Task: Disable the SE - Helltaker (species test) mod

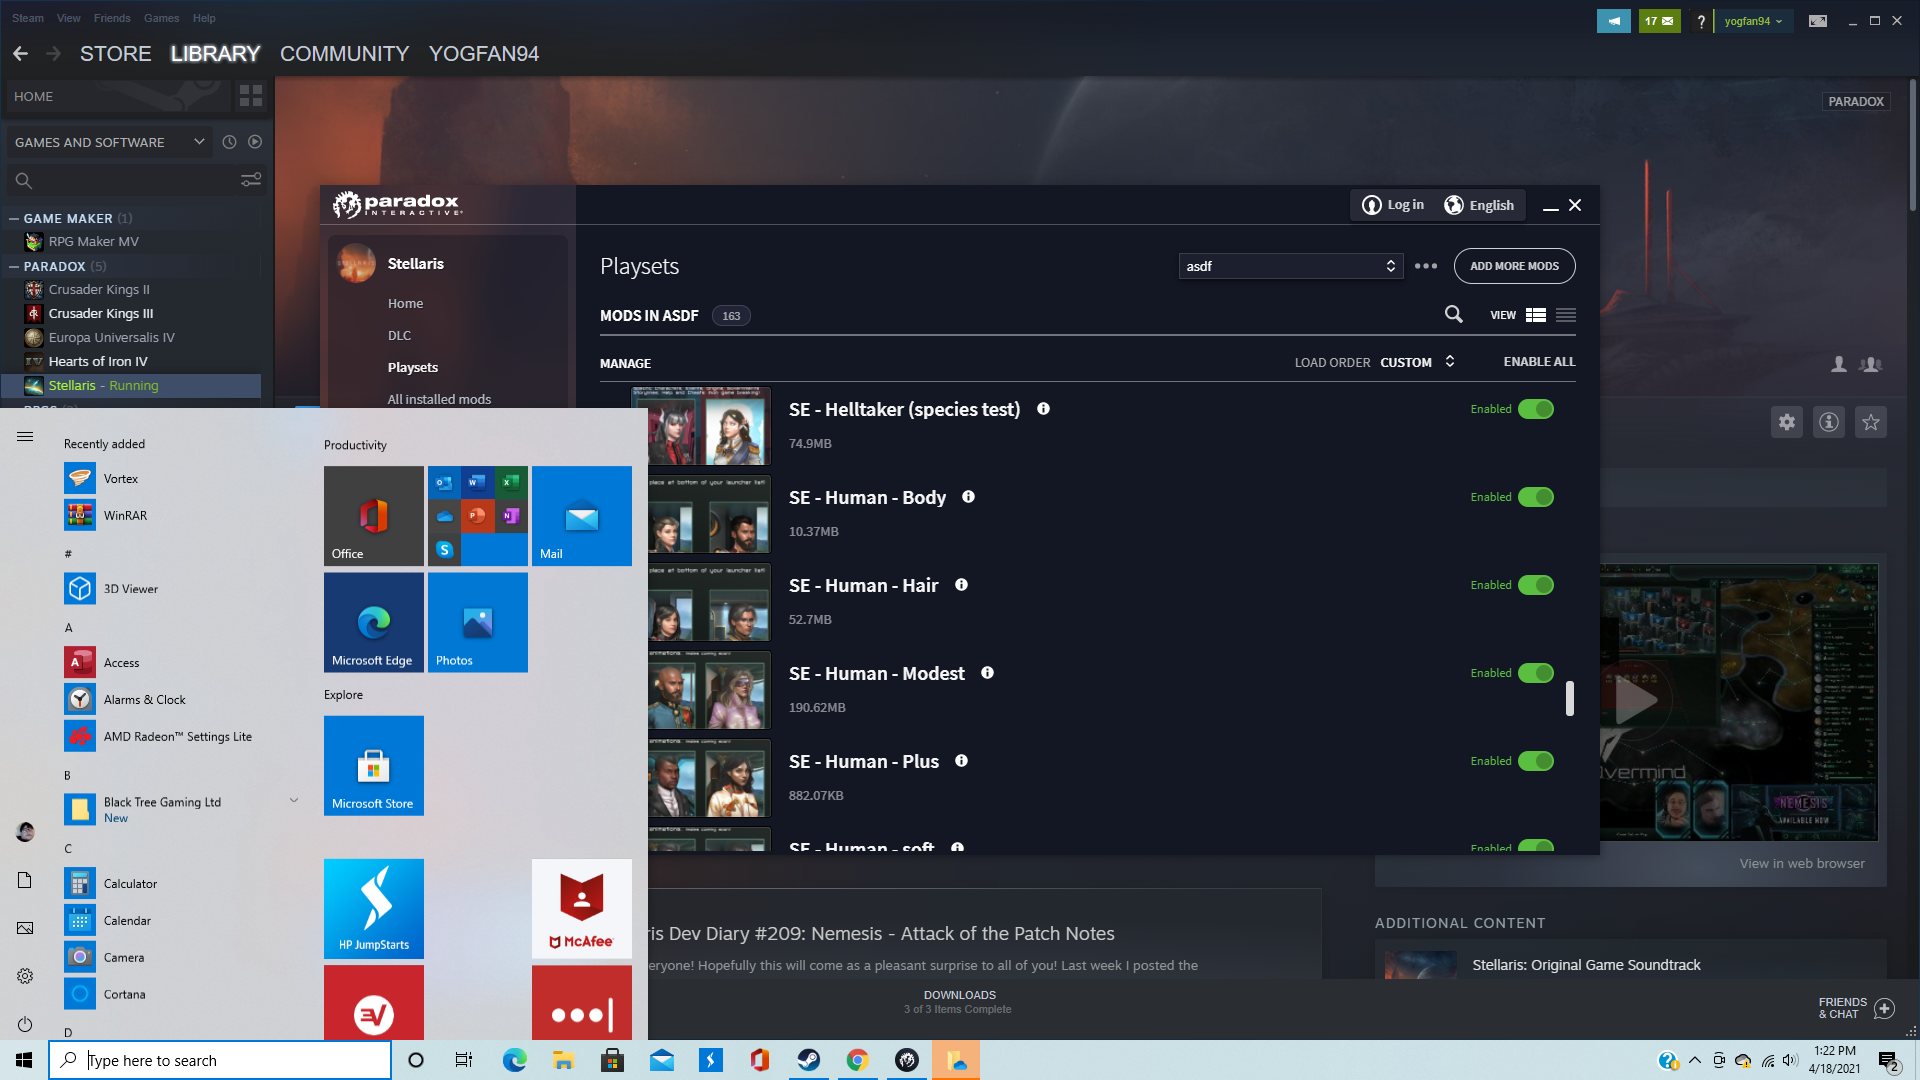Action: pos(1536,409)
